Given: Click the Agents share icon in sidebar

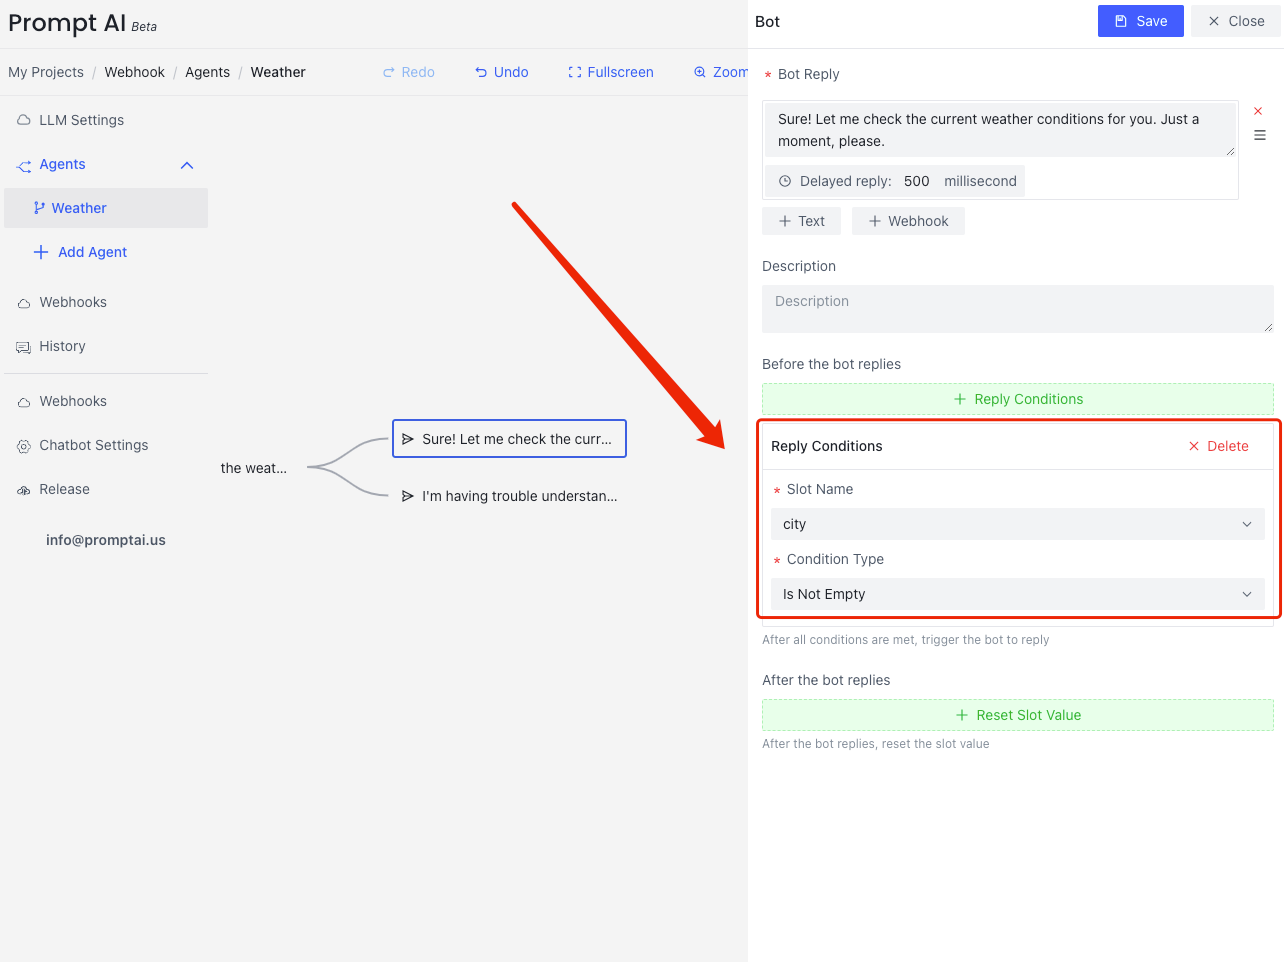Looking at the screenshot, I should (24, 165).
